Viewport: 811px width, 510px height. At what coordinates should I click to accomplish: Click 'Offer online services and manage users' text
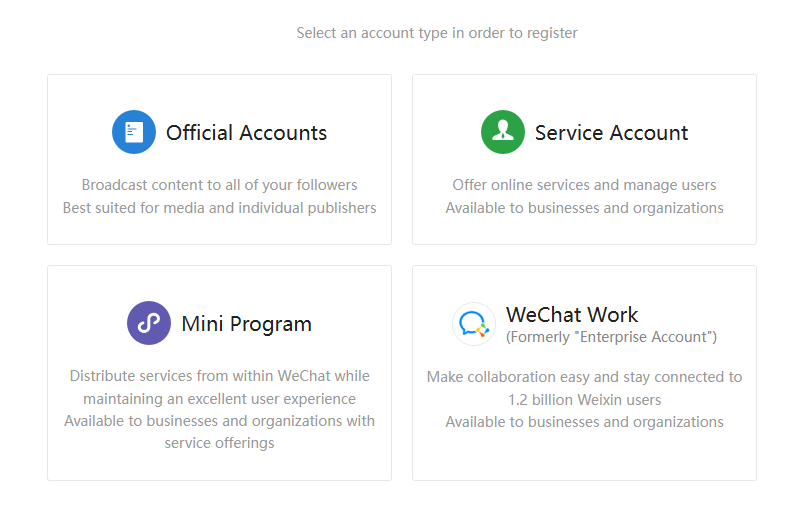pos(584,185)
